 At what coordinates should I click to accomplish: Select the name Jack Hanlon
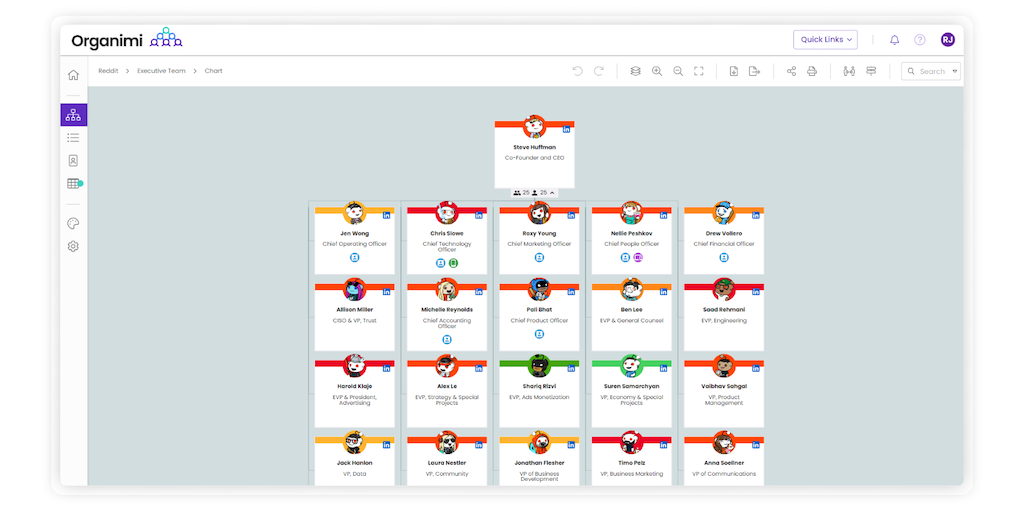click(x=355, y=462)
